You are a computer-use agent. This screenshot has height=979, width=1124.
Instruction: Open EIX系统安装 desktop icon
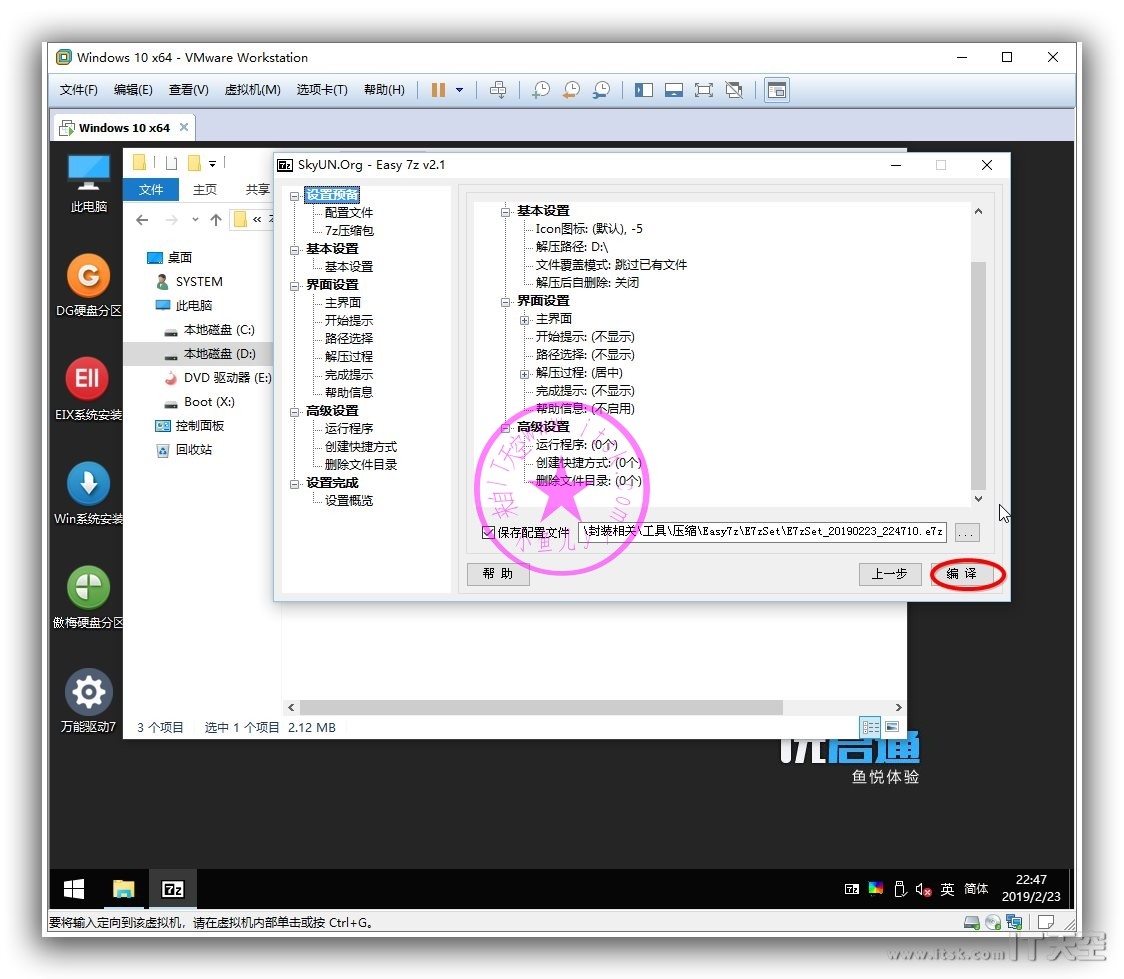tap(88, 389)
